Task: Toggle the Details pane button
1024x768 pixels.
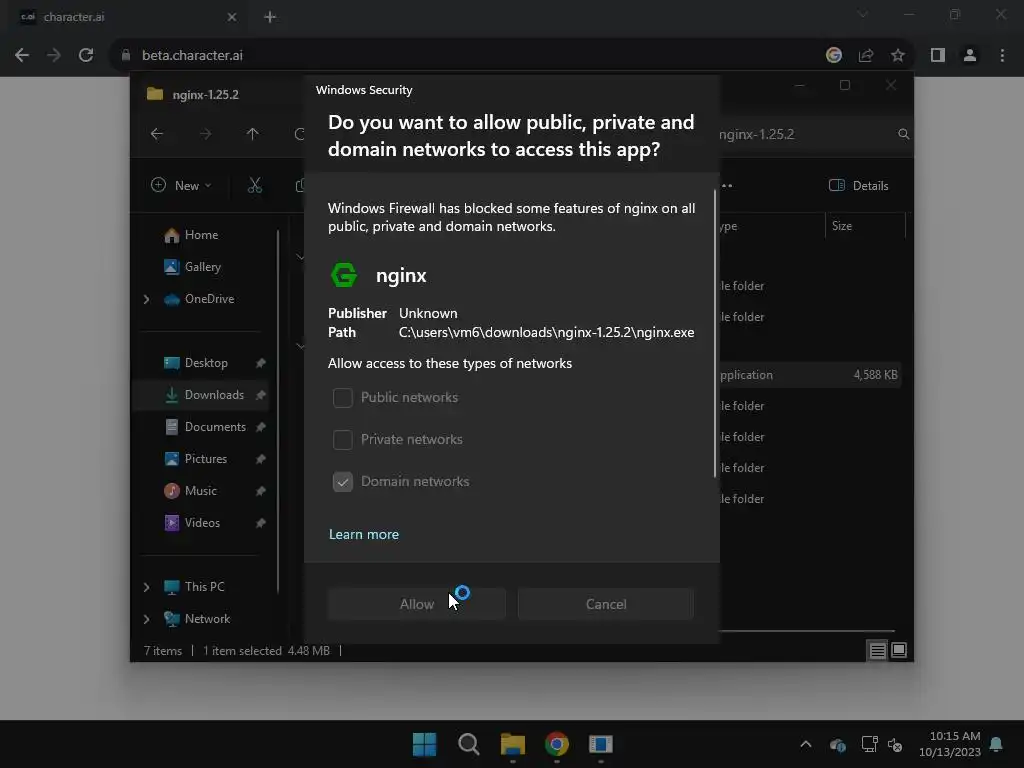Action: point(858,185)
